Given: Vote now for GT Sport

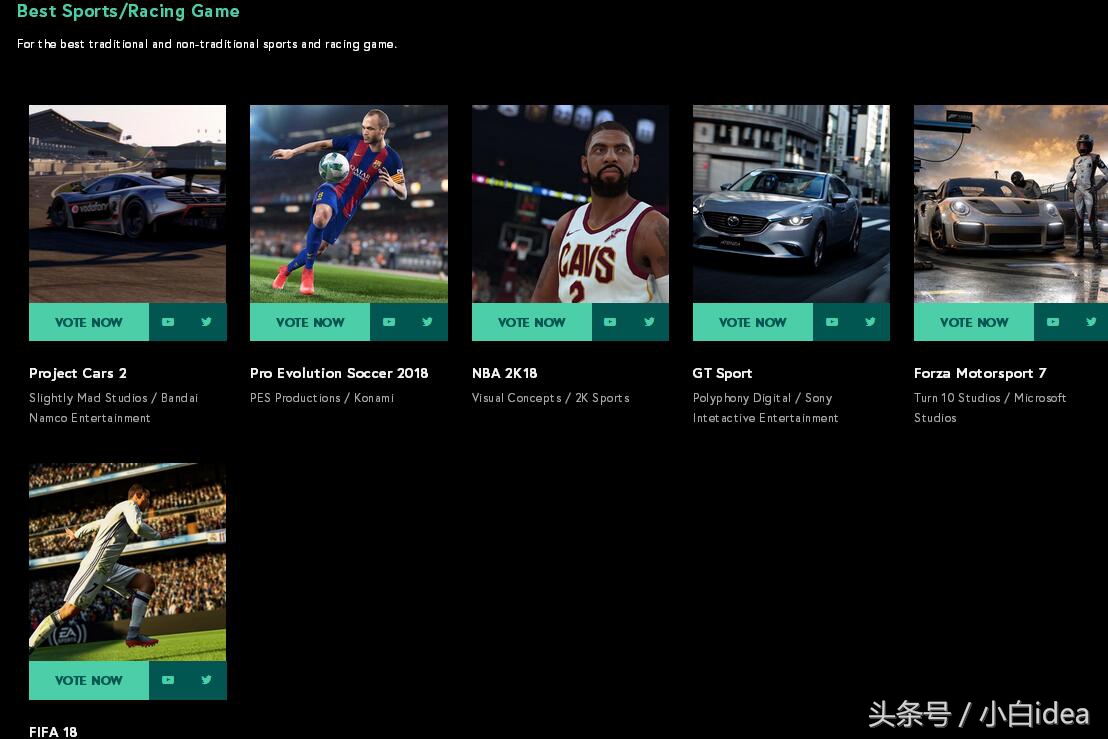Looking at the screenshot, I should pos(753,322).
